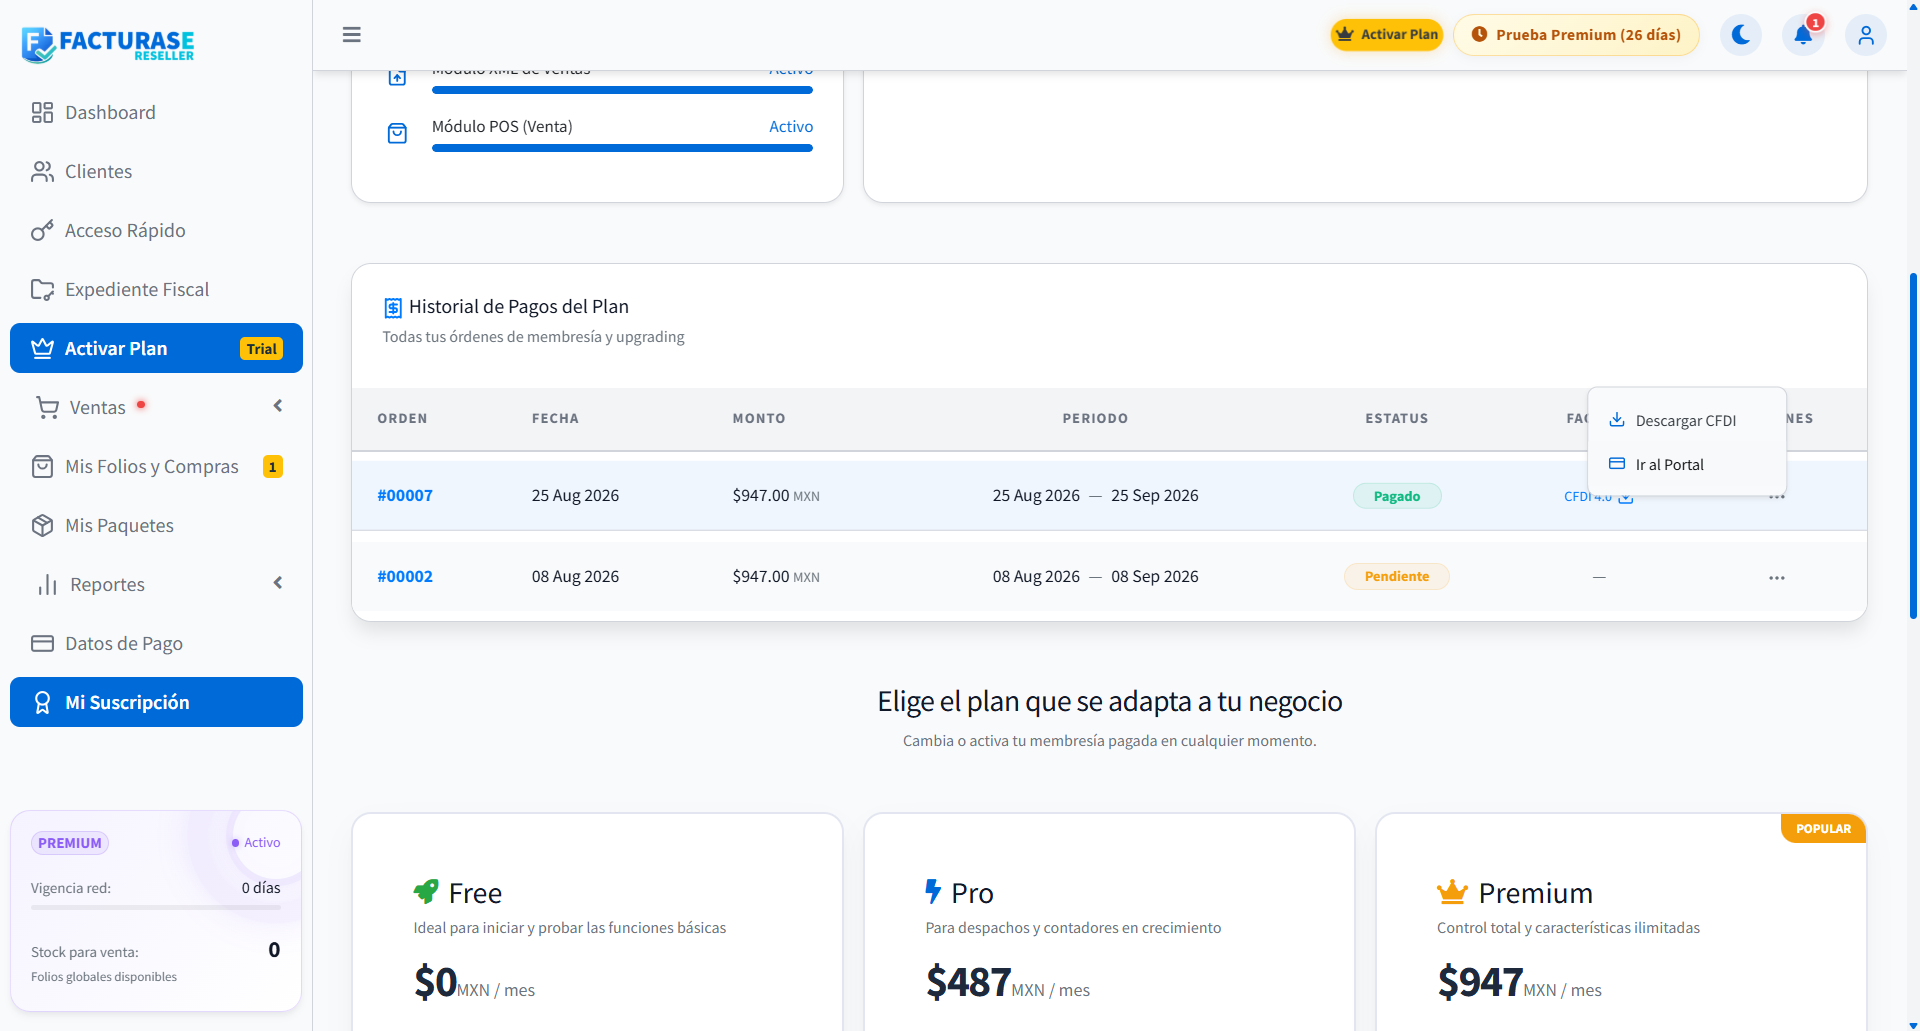Click the PERIODO column header

click(x=1095, y=419)
